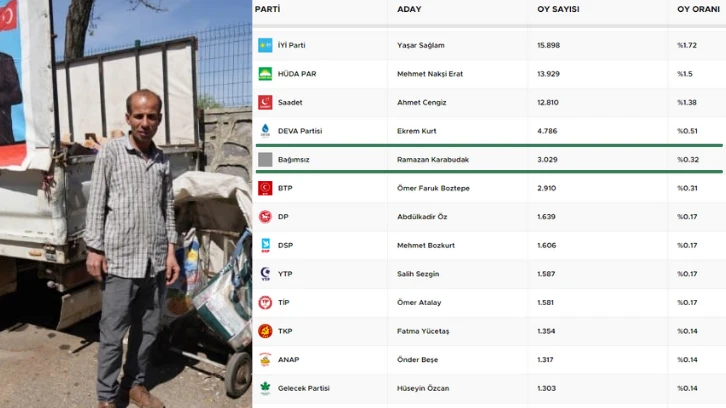The image size is (726, 408).
Task: Click the gray Bağımsız color square
Action: click(x=265, y=159)
